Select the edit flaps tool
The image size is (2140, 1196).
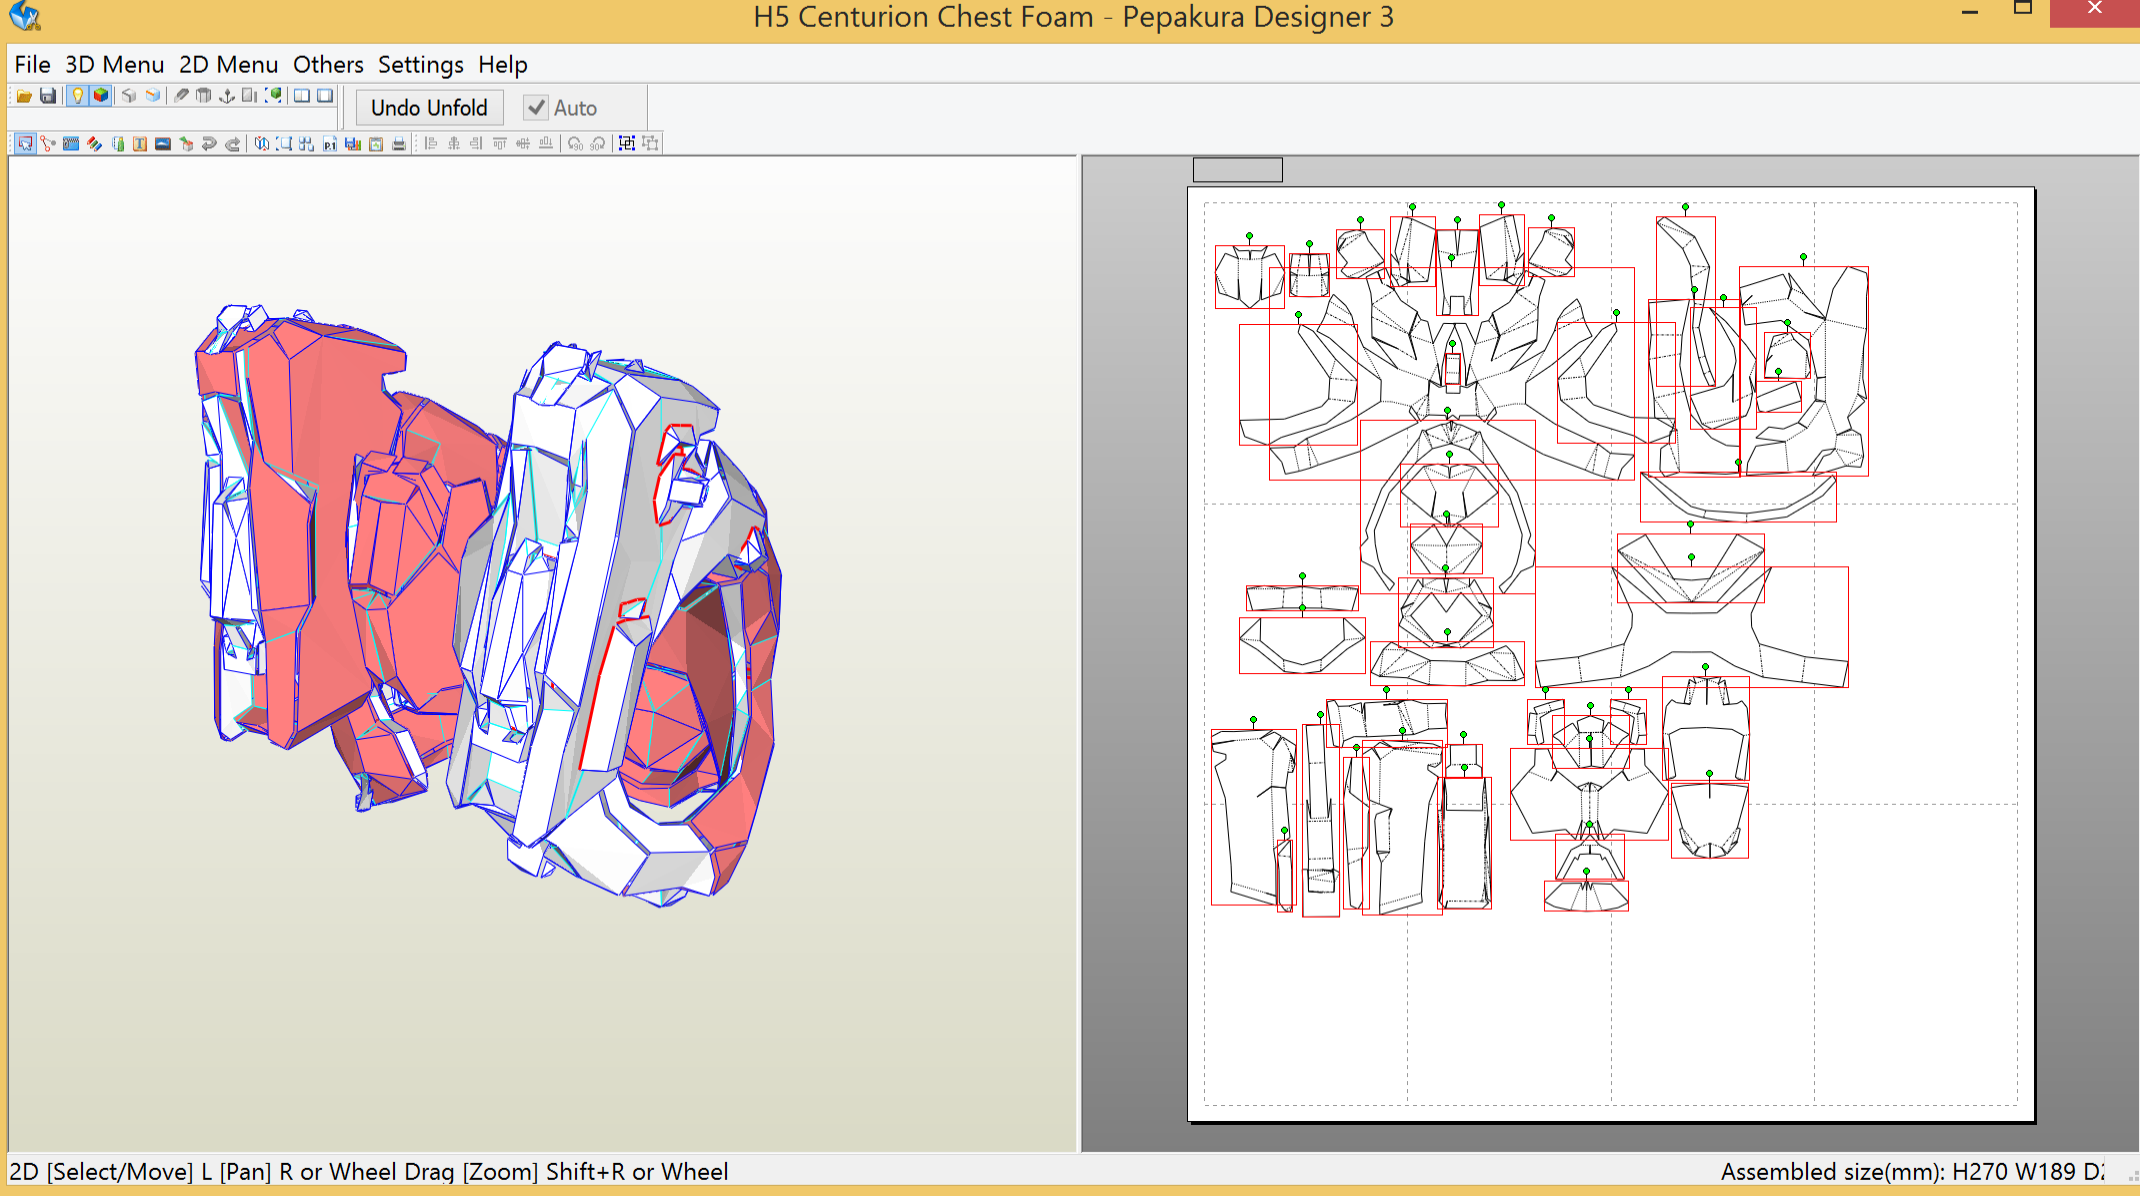point(71,143)
